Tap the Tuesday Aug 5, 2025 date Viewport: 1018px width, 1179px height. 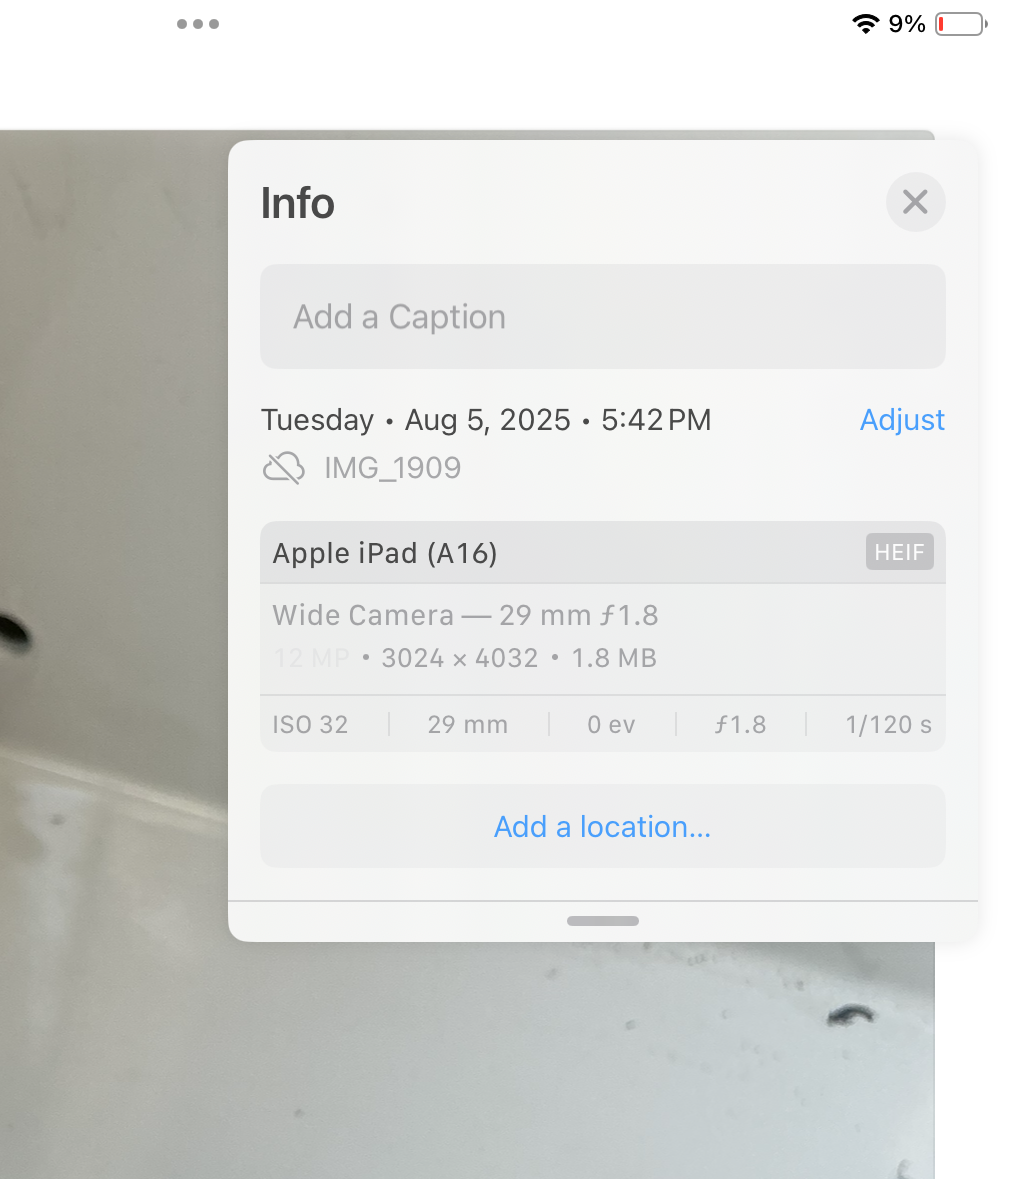click(486, 420)
